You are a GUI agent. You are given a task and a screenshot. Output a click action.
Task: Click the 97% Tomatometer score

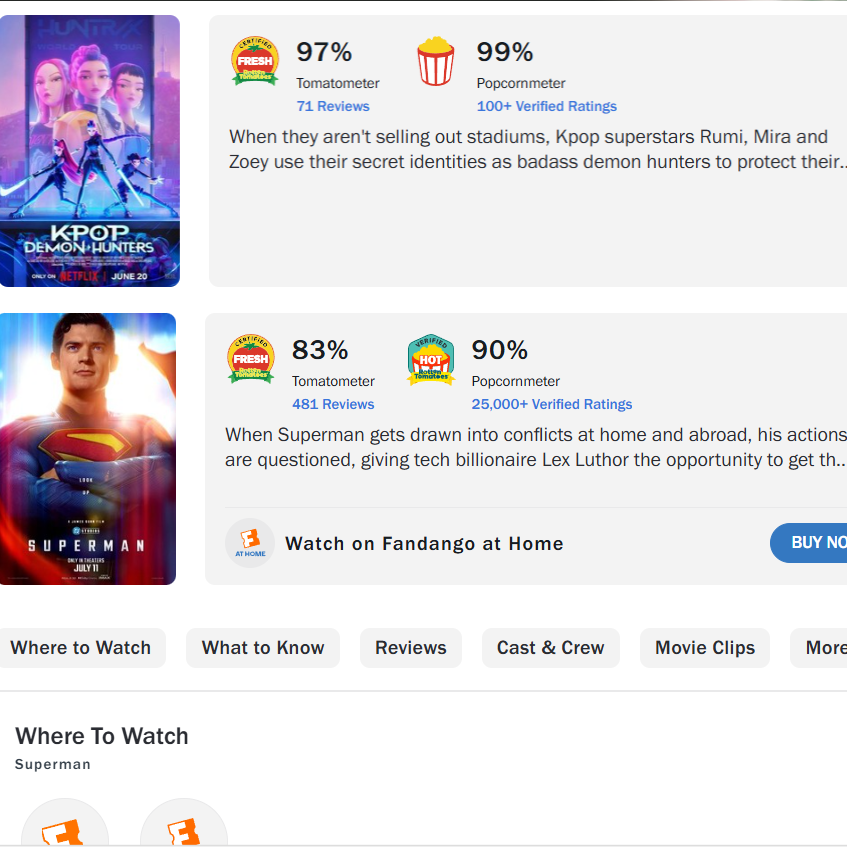tap(324, 52)
